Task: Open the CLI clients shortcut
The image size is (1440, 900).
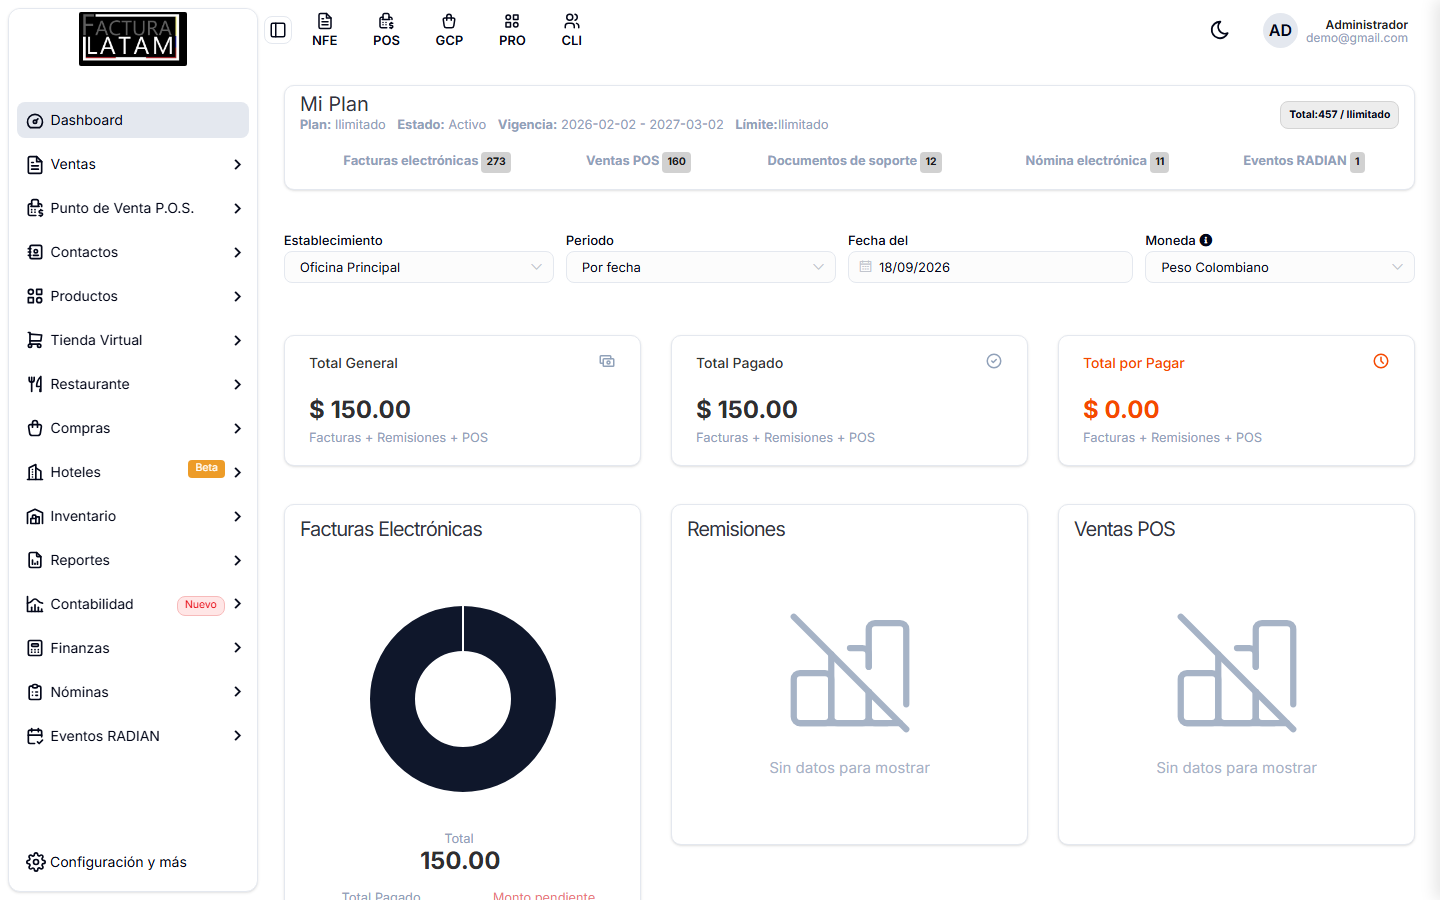Action: 572,30
